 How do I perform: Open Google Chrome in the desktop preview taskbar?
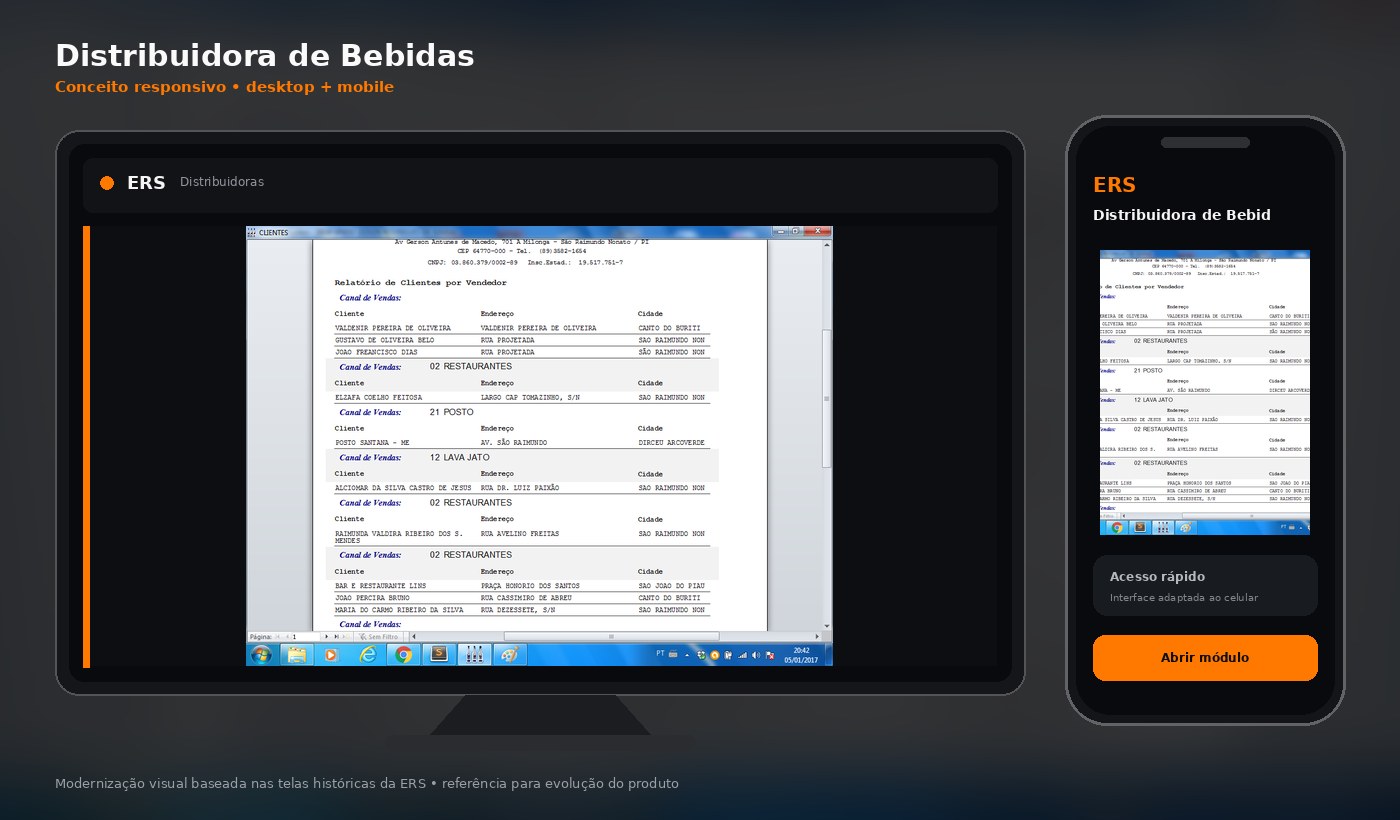pyautogui.click(x=403, y=655)
